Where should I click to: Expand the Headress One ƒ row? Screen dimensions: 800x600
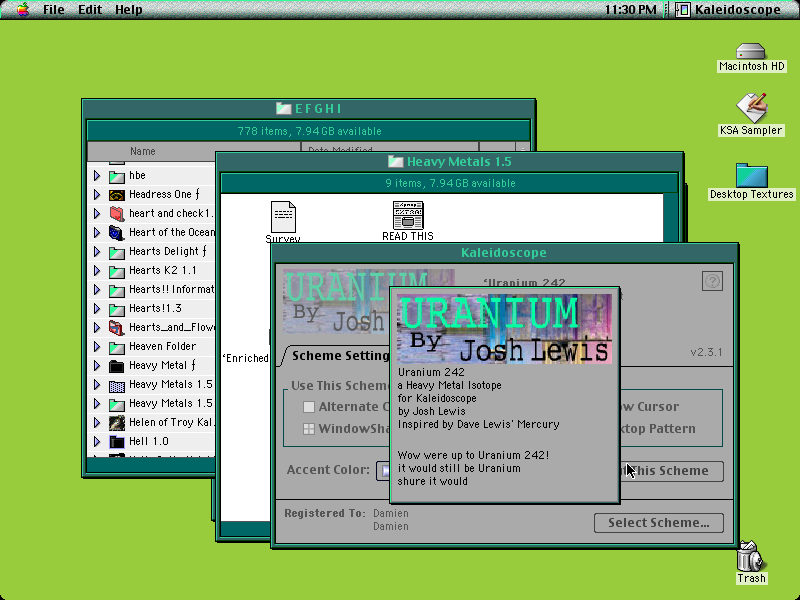(x=97, y=194)
